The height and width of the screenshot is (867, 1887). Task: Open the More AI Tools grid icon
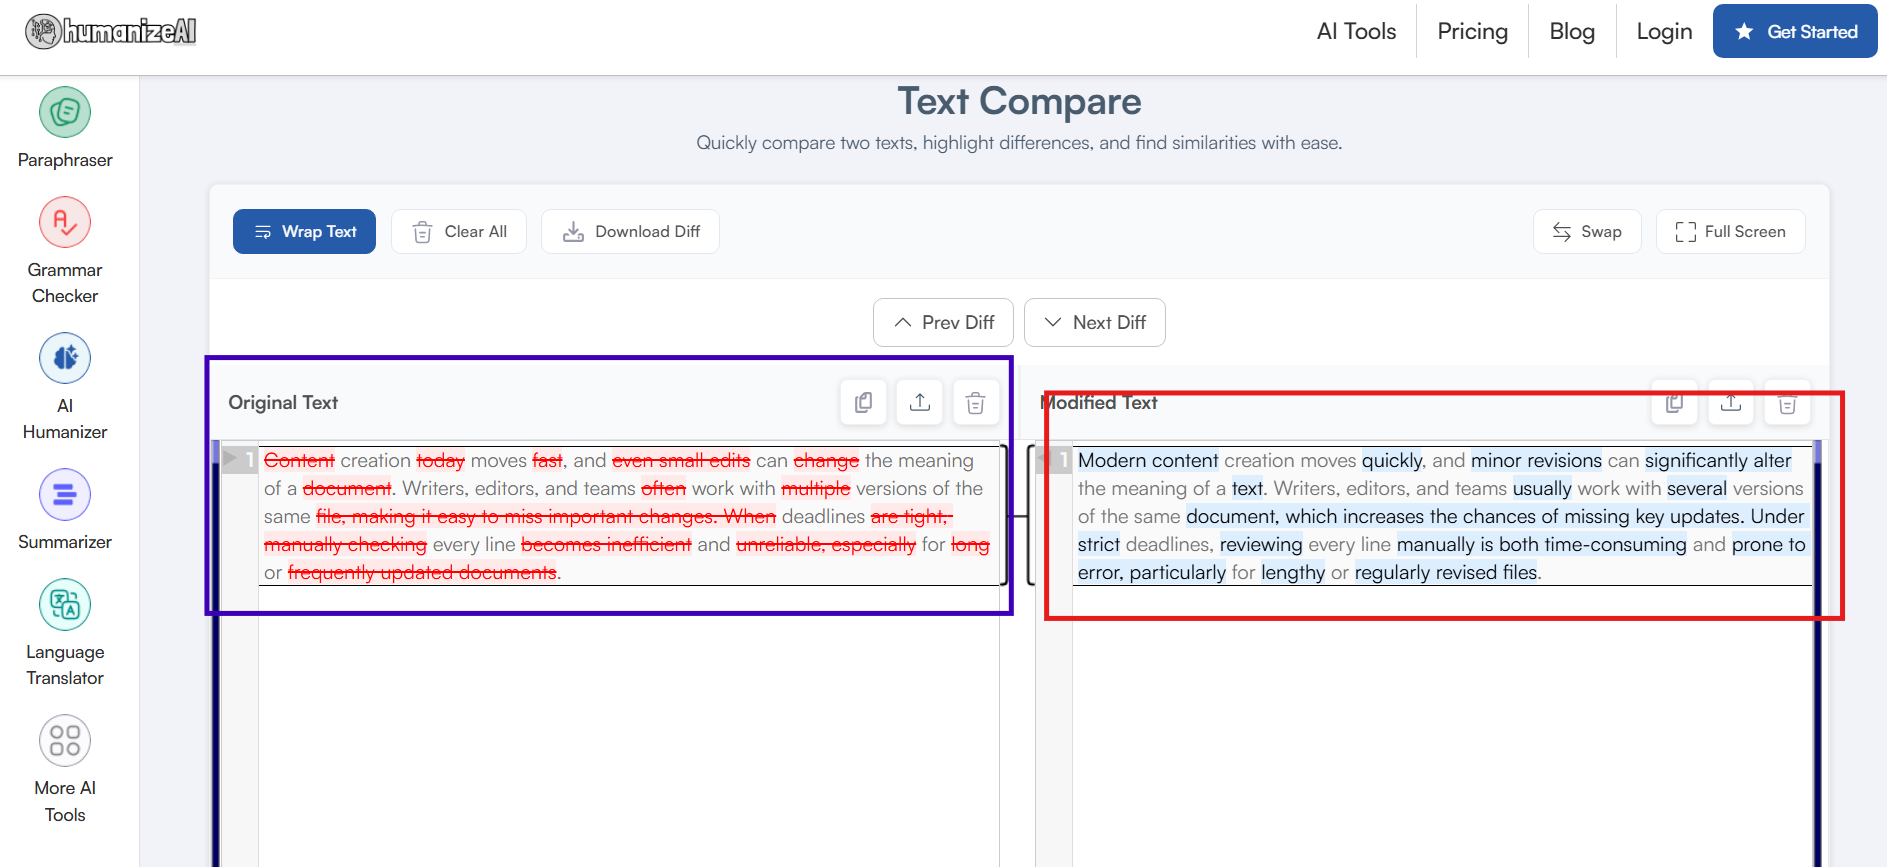(65, 740)
